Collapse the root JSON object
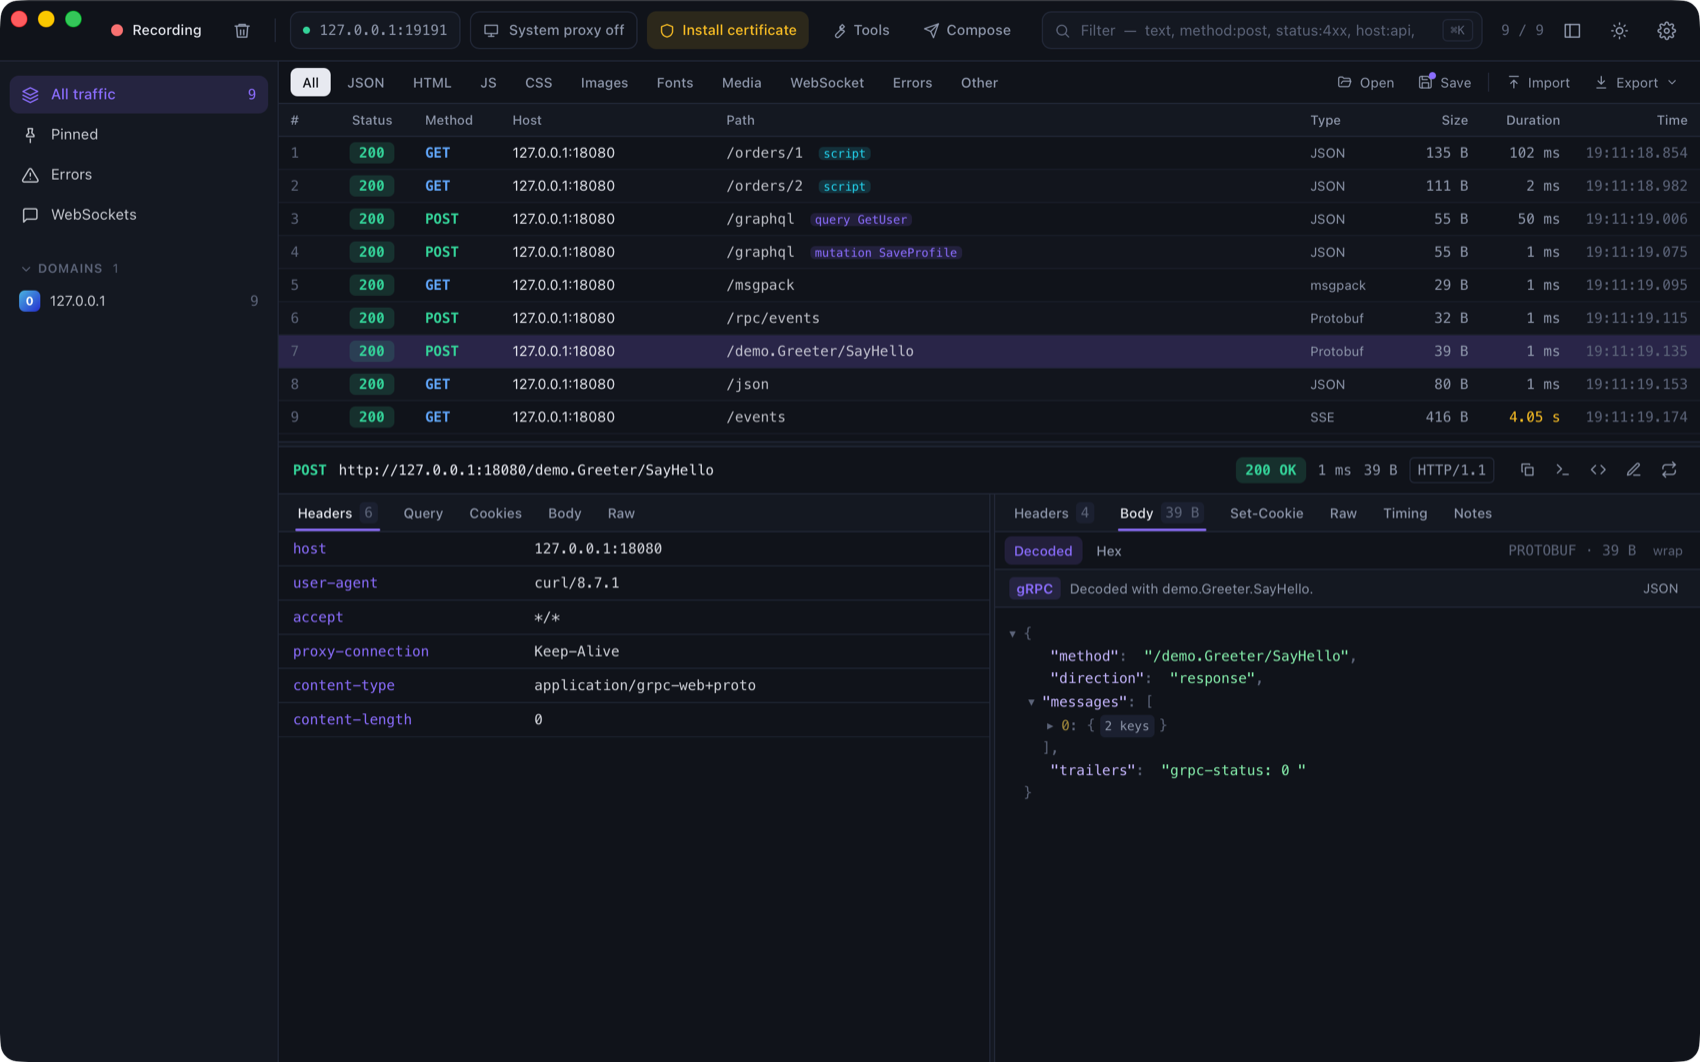Screen dimensions: 1700x1062 [1012, 633]
